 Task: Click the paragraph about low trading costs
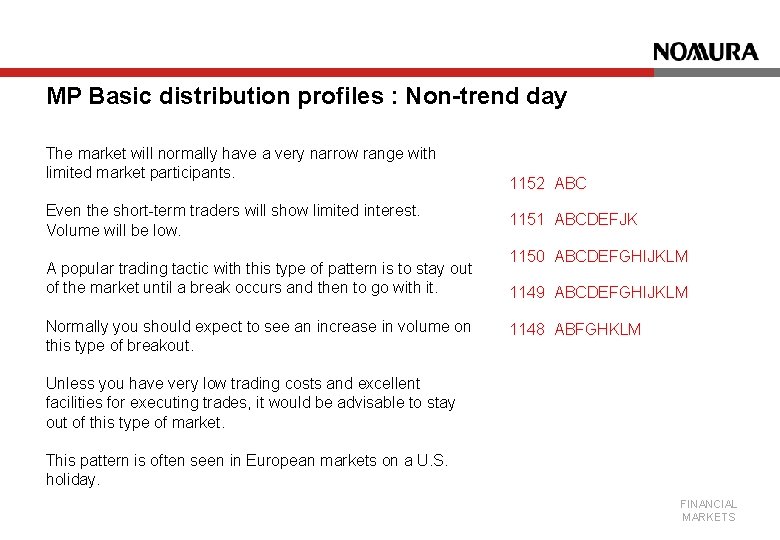click(250, 403)
